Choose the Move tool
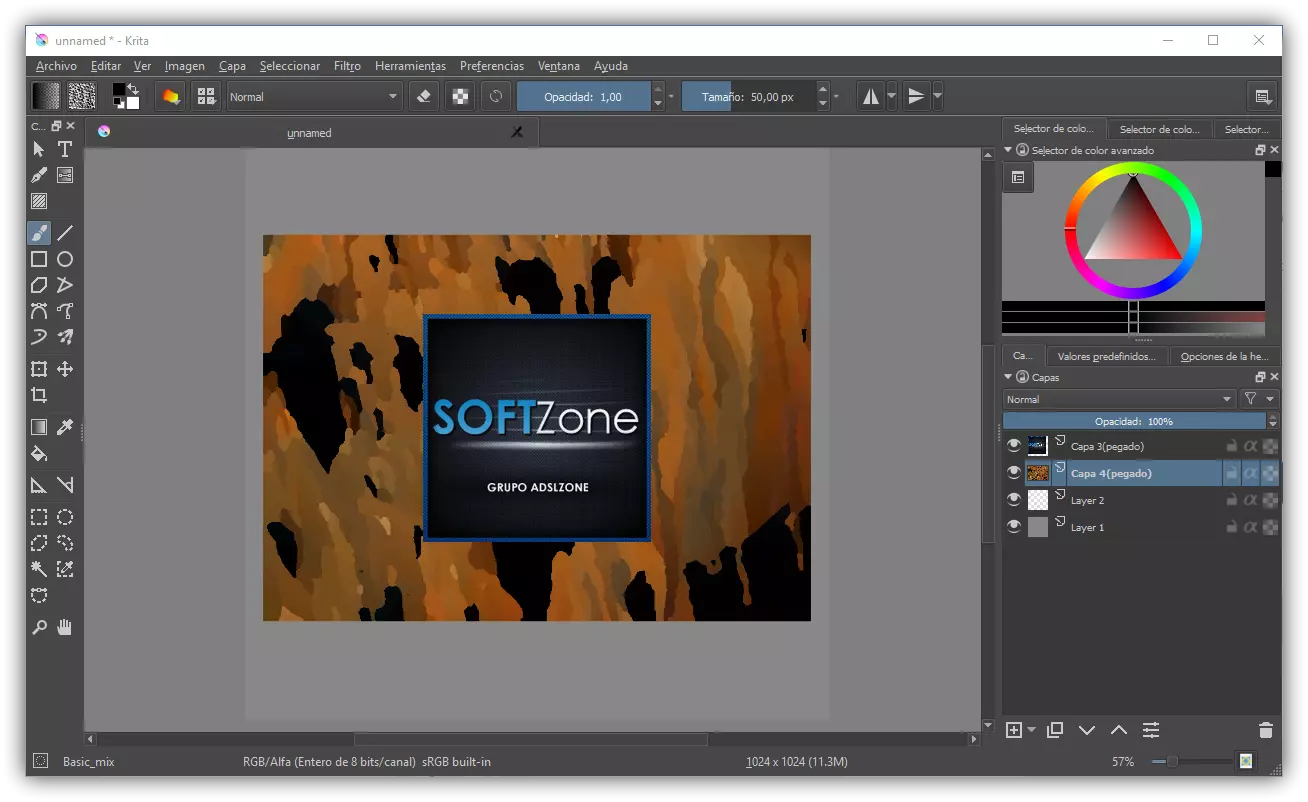Image resolution: width=1308 pixels, height=802 pixels. pyautogui.click(x=65, y=369)
